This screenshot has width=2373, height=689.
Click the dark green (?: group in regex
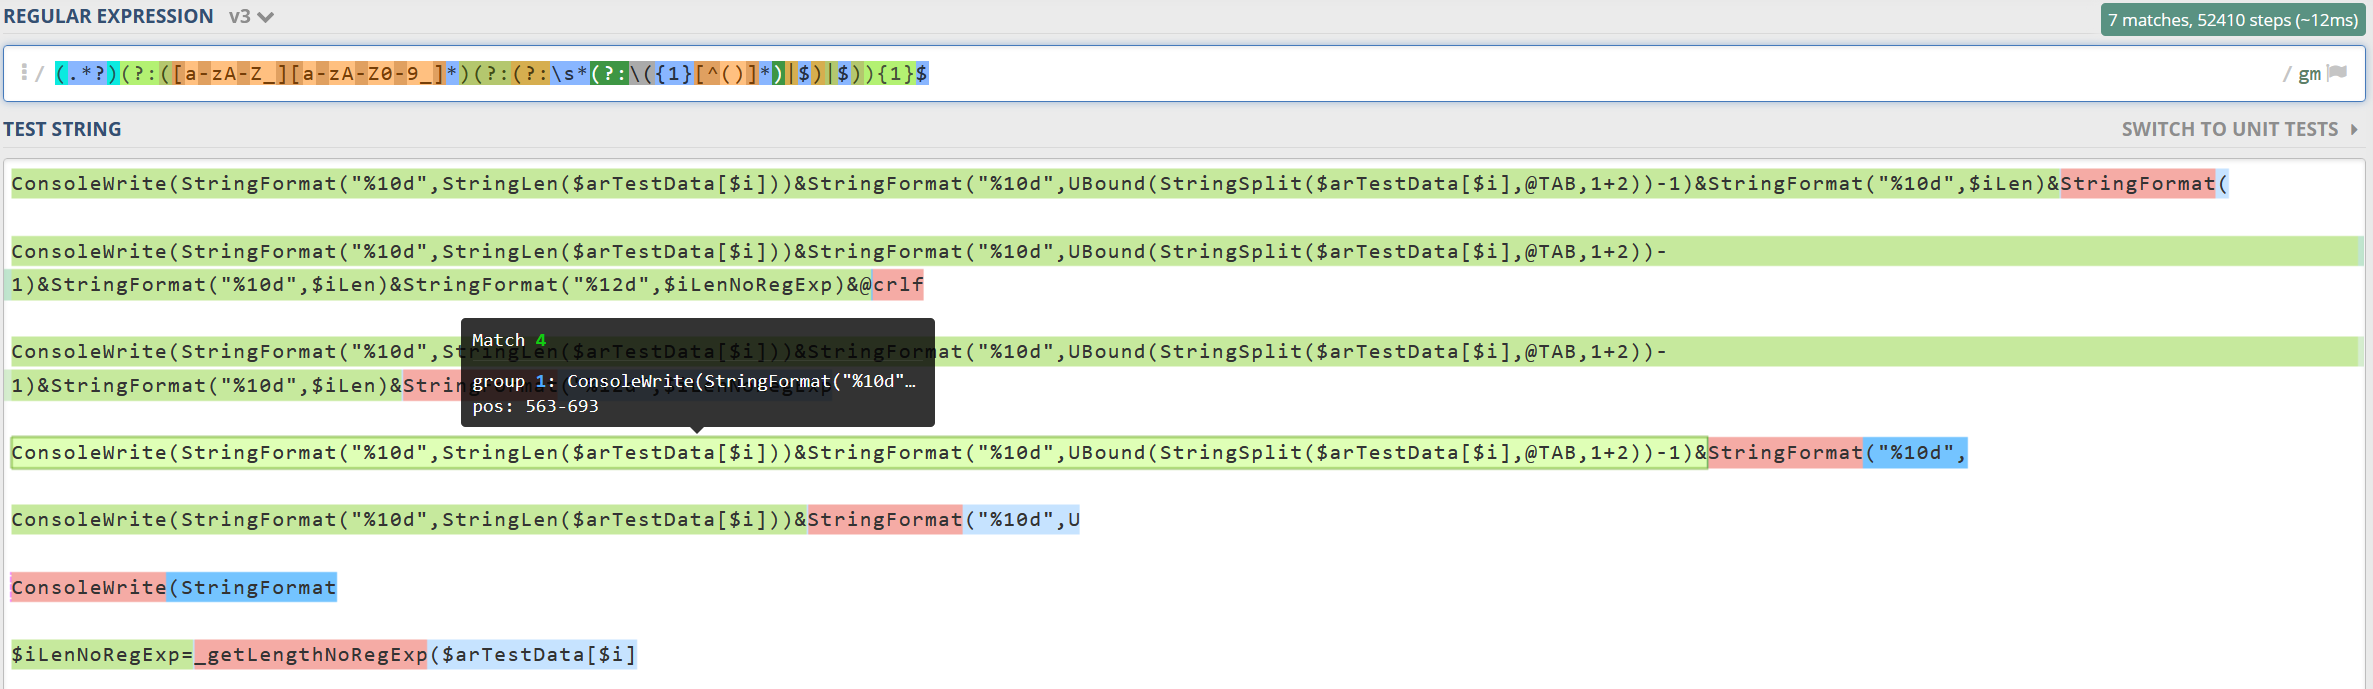coord(609,73)
